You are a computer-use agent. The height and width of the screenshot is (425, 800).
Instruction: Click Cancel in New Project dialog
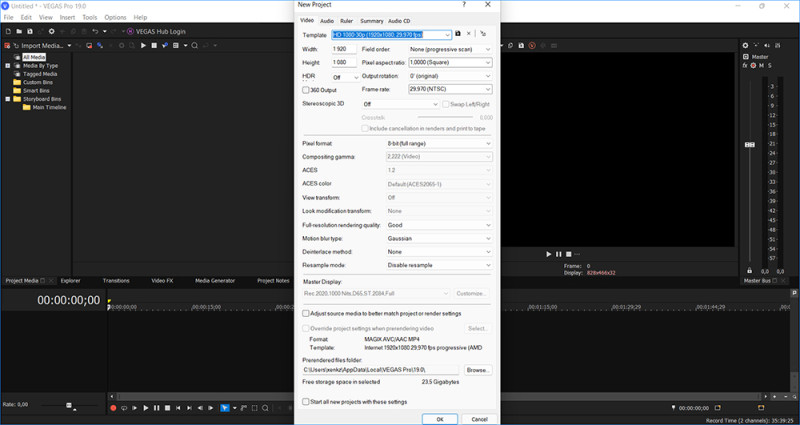point(479,419)
